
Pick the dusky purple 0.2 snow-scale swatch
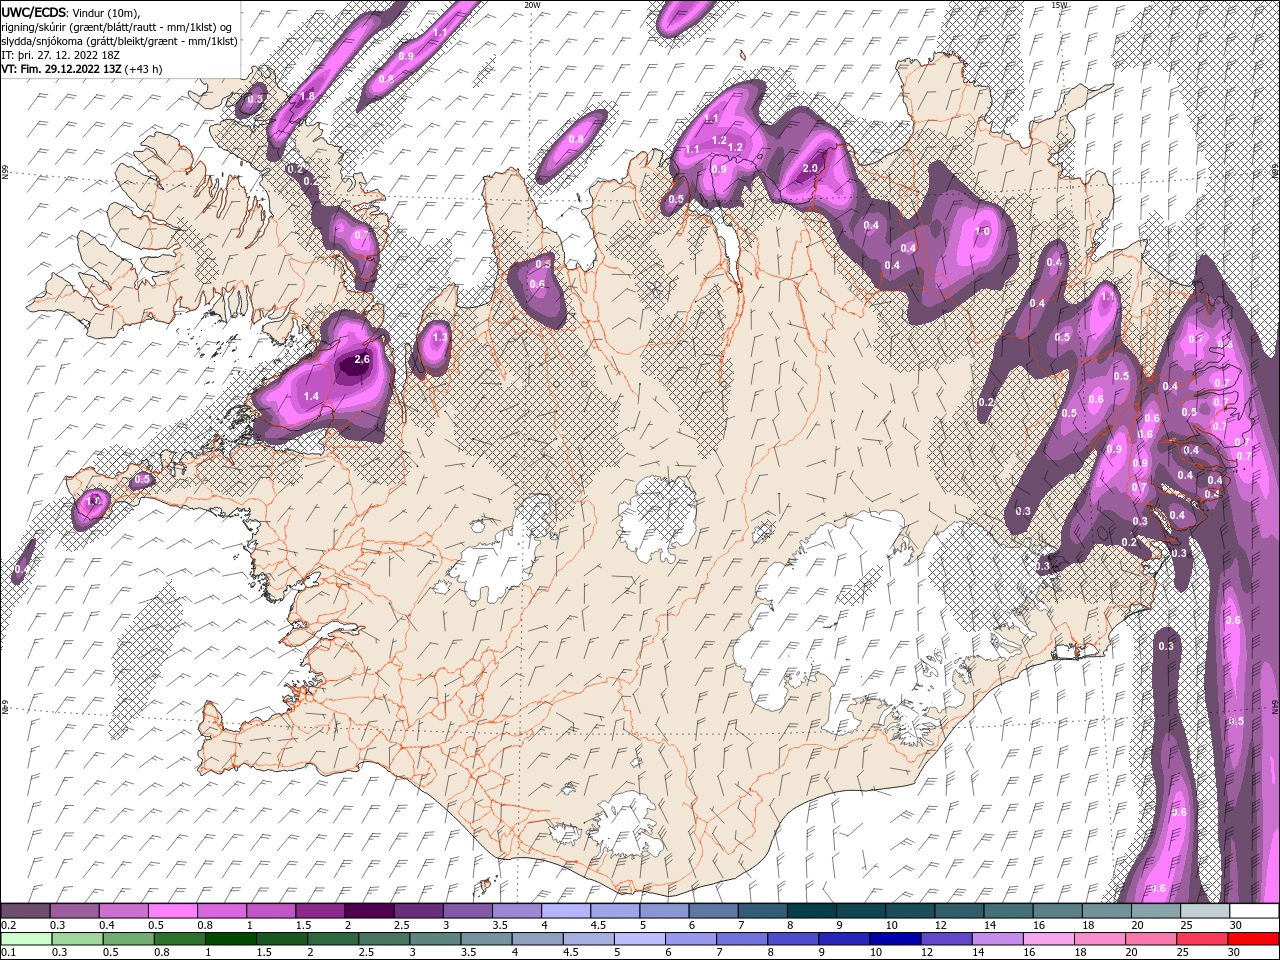[x=25, y=911]
